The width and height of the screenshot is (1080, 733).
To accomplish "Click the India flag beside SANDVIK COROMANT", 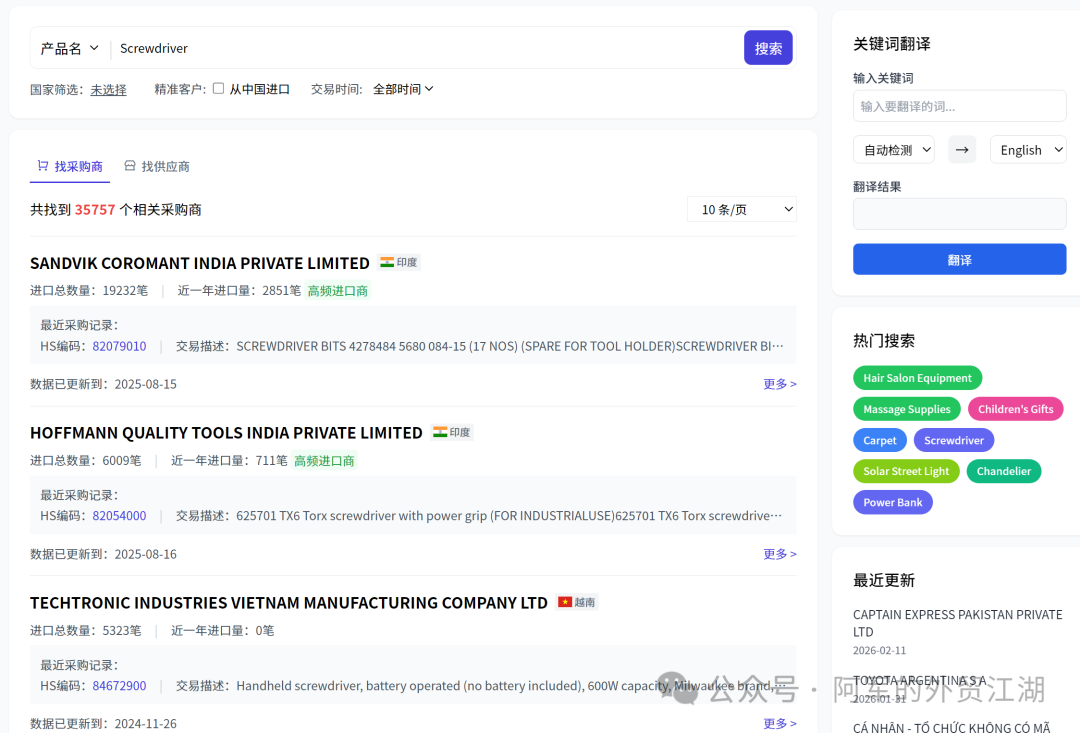I will 398,262.
